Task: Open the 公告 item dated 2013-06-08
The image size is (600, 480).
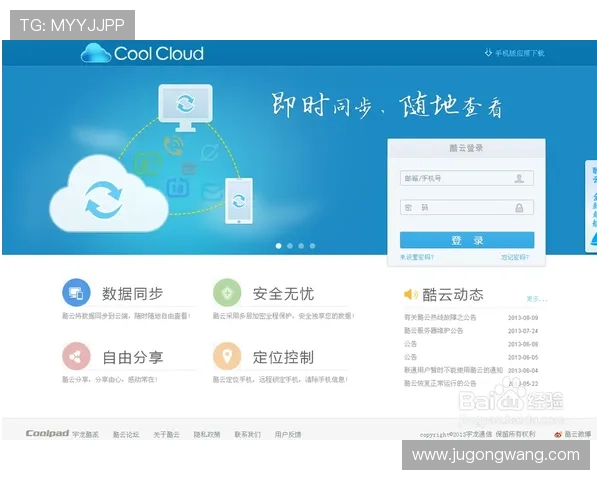Action: tap(410, 344)
